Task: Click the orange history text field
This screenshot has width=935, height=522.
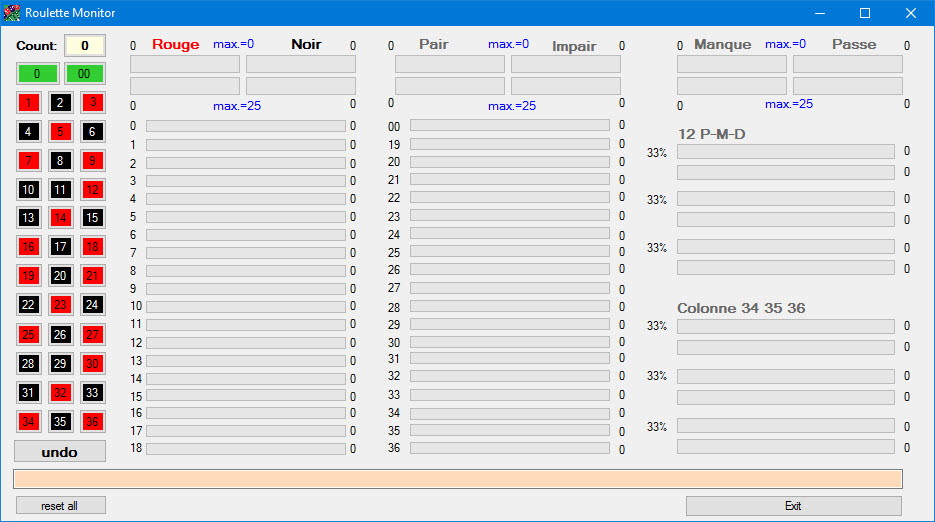Action: coord(458,479)
